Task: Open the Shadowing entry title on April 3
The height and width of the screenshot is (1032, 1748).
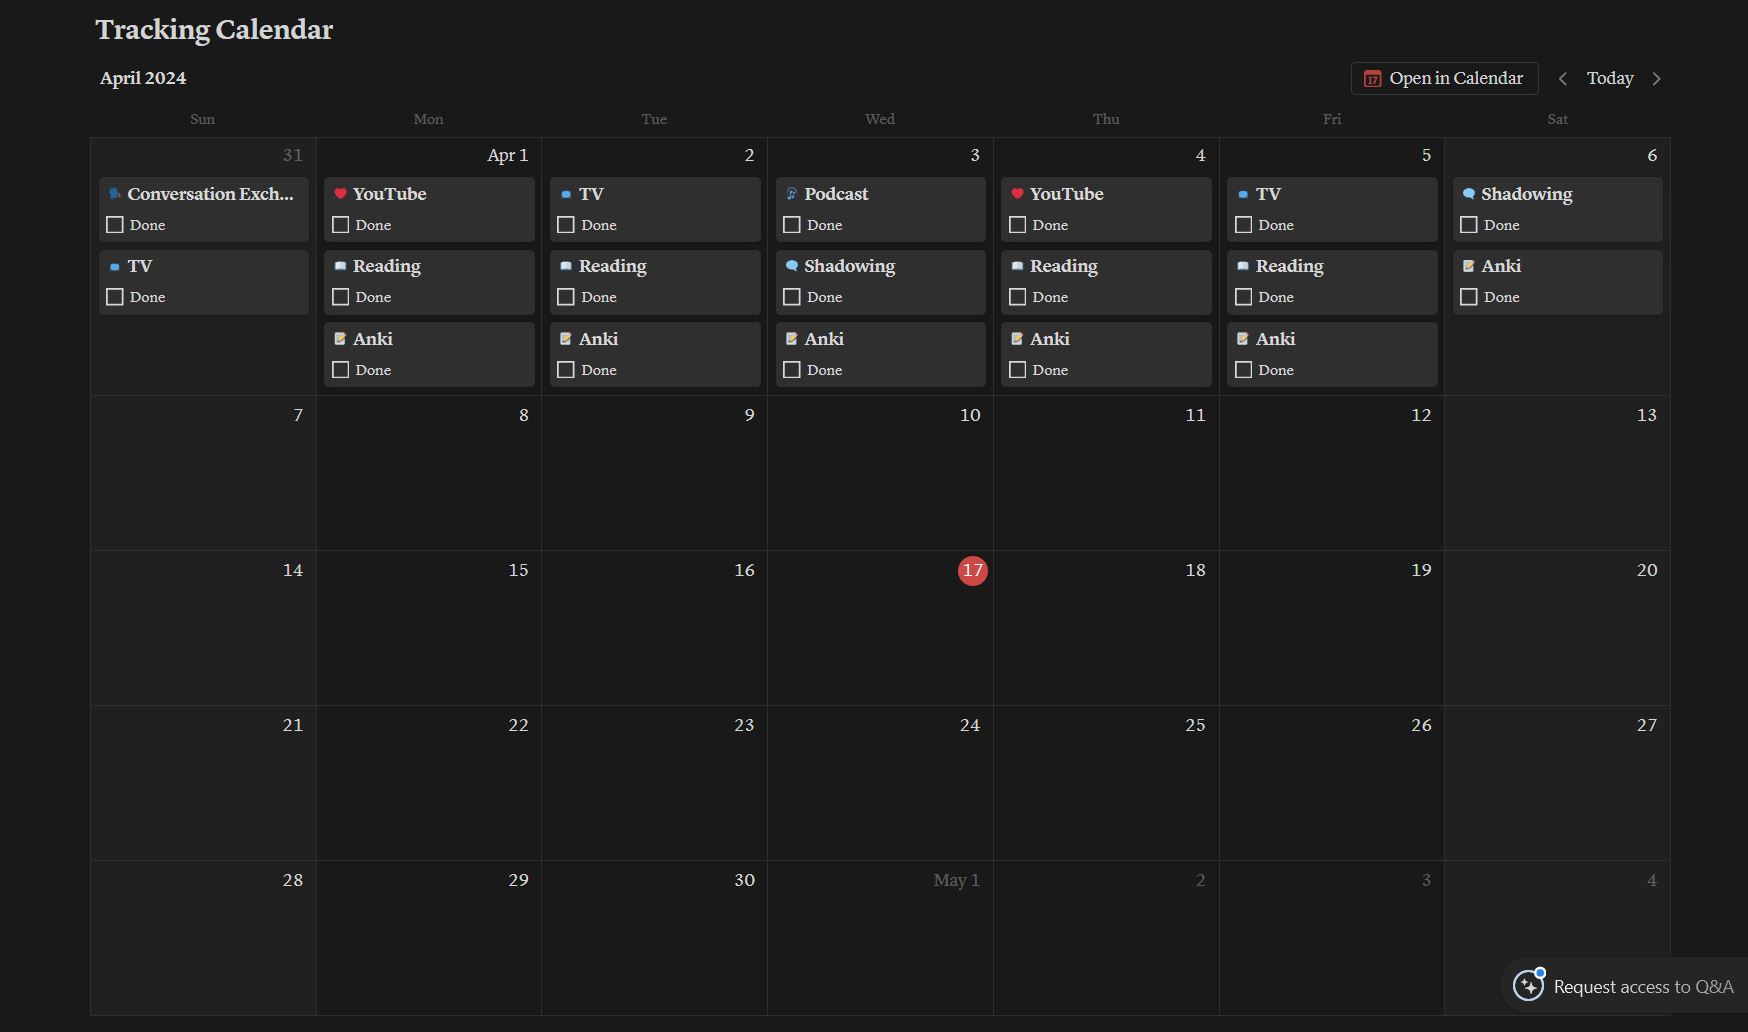Action: pyautogui.click(x=849, y=266)
